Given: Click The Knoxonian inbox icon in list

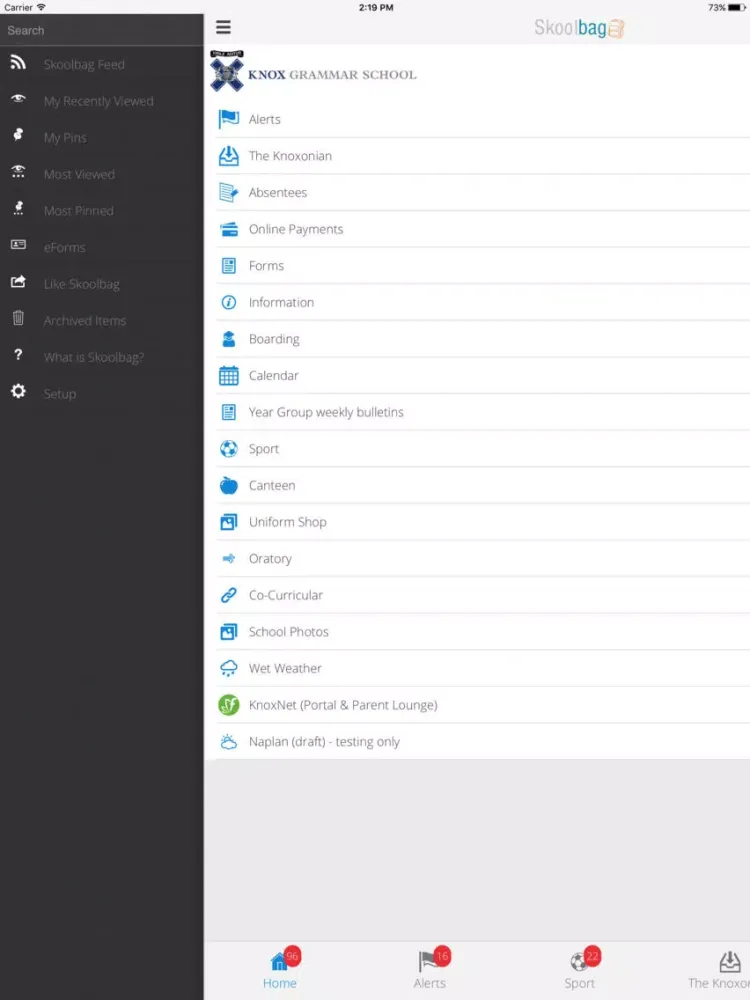Looking at the screenshot, I should click(x=228, y=156).
